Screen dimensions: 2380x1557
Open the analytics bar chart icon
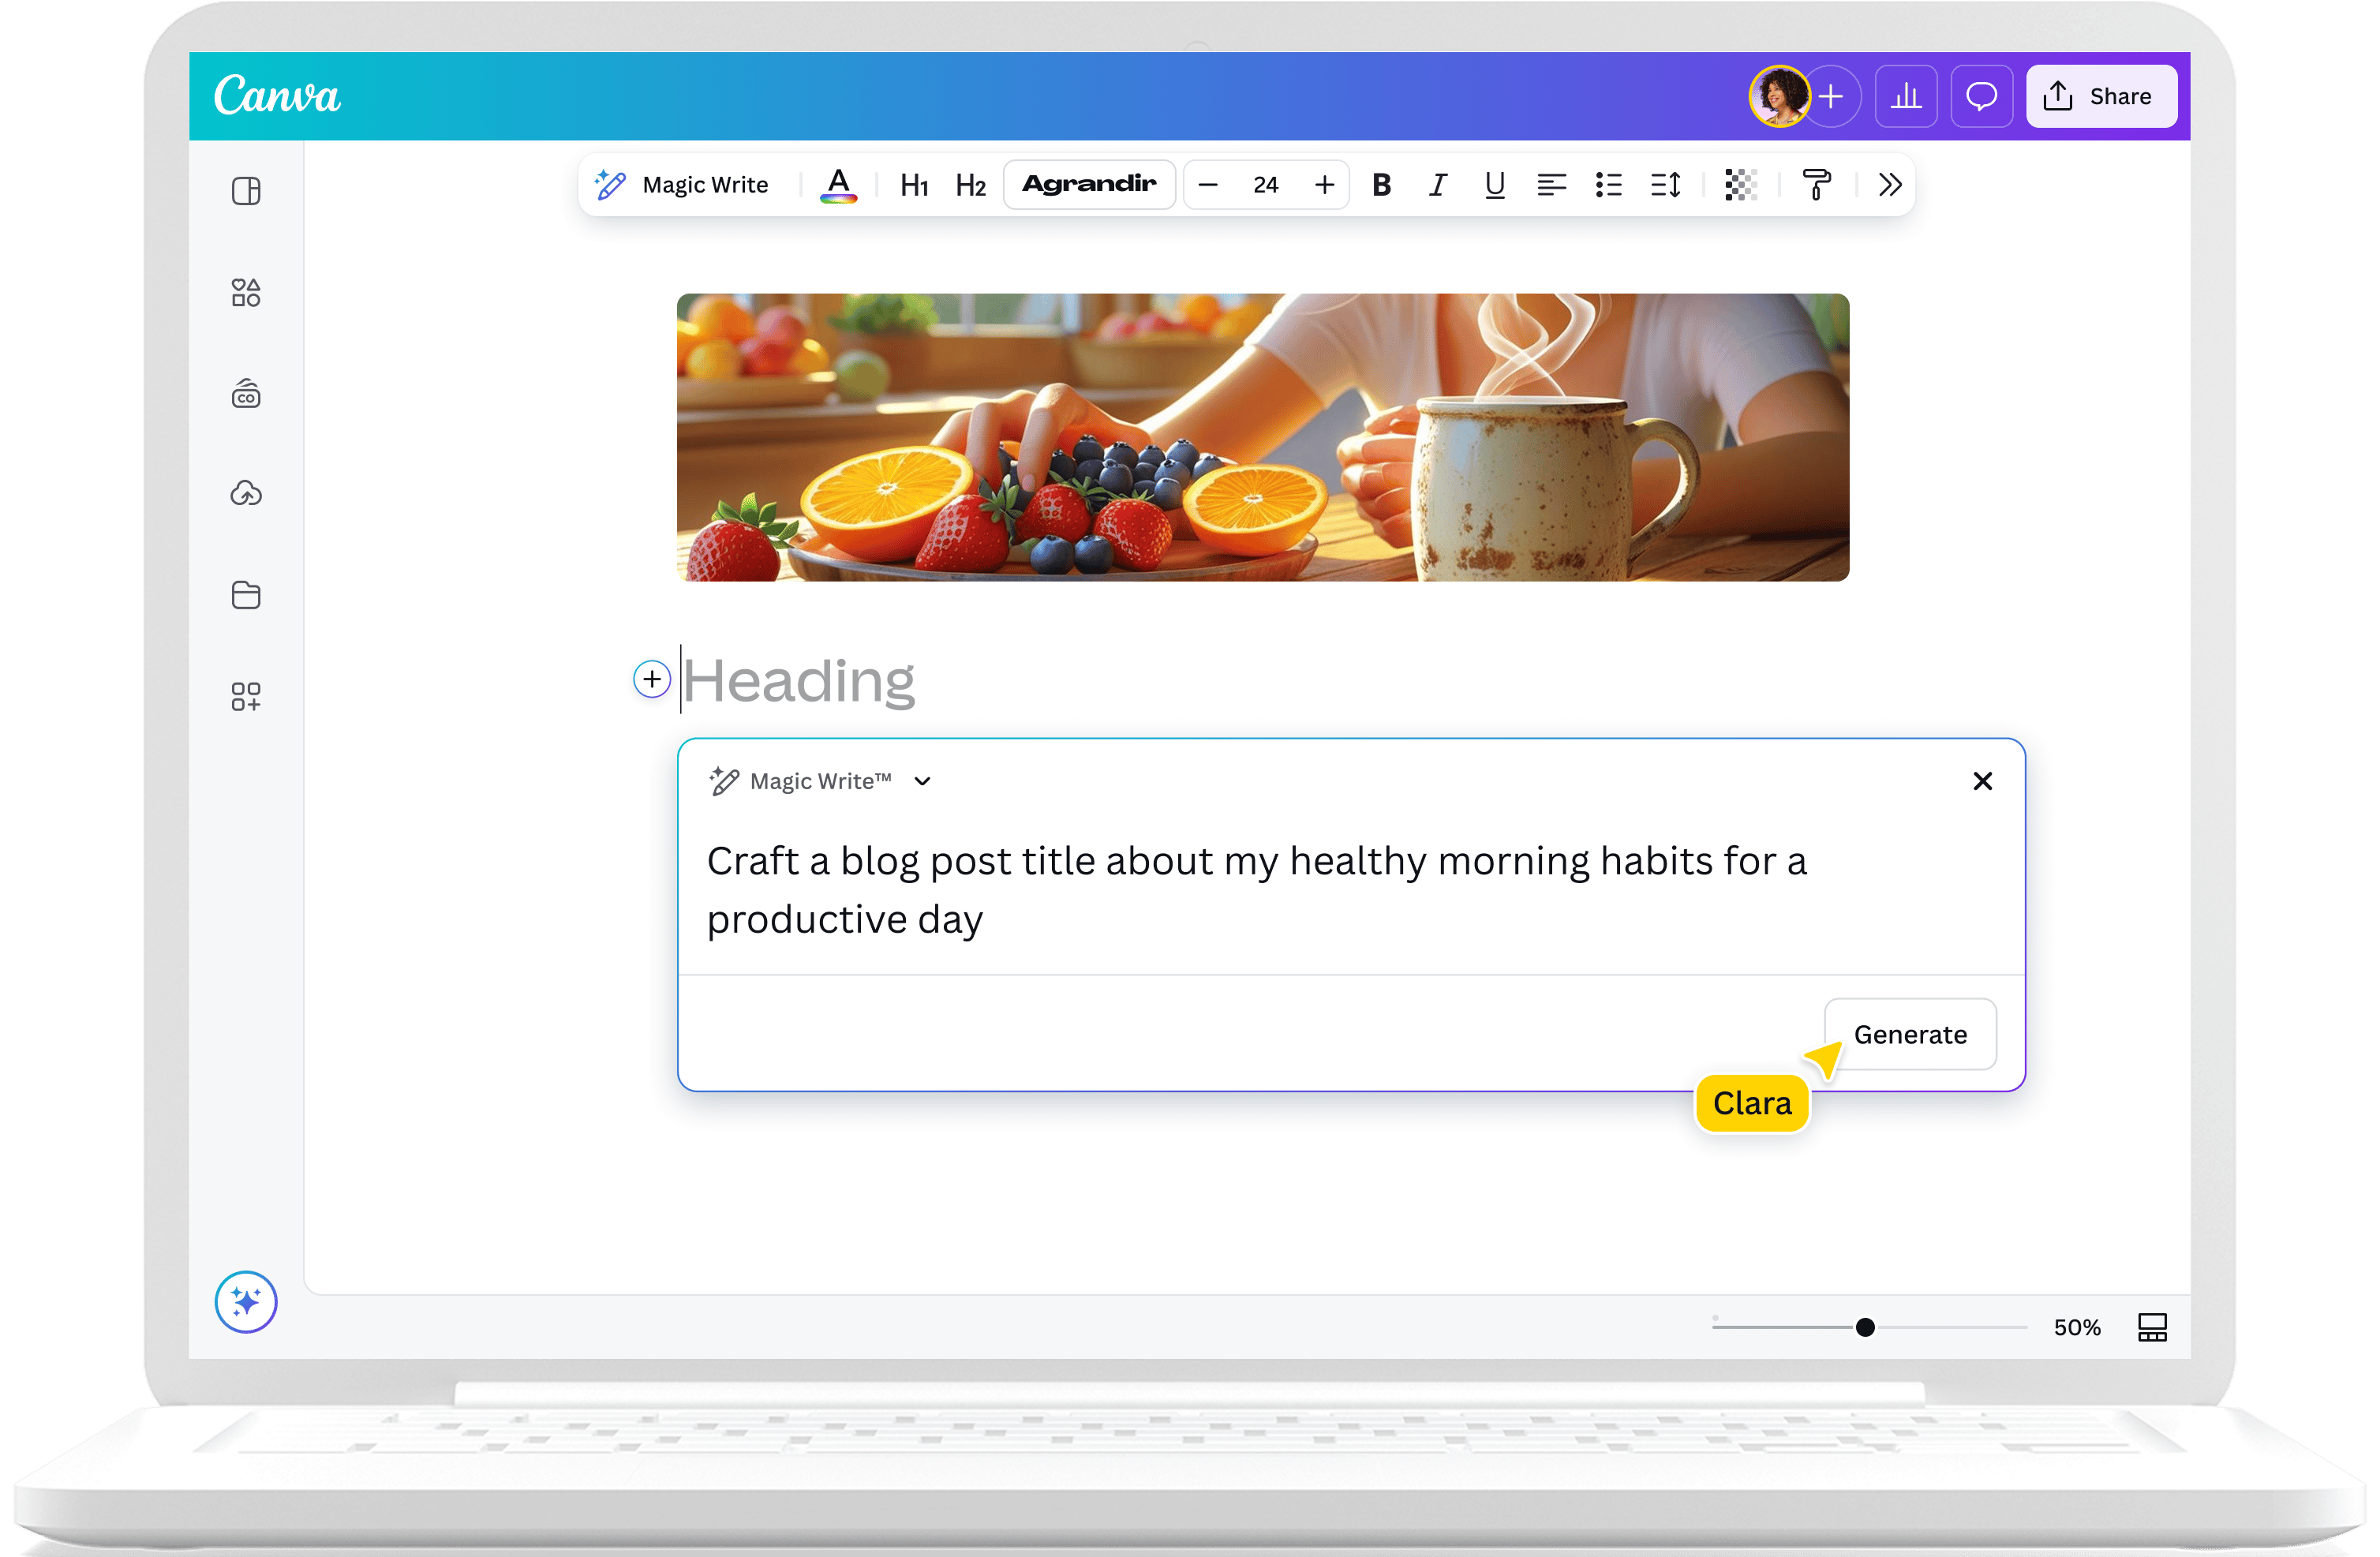pyautogui.click(x=1906, y=96)
